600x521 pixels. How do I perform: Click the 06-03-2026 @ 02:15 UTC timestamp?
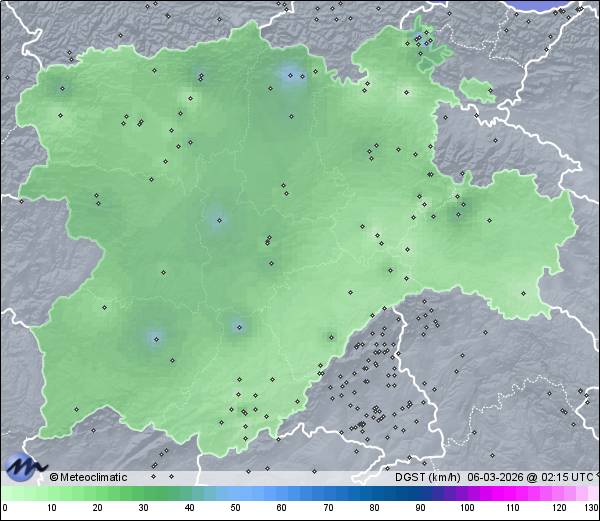[529, 477]
